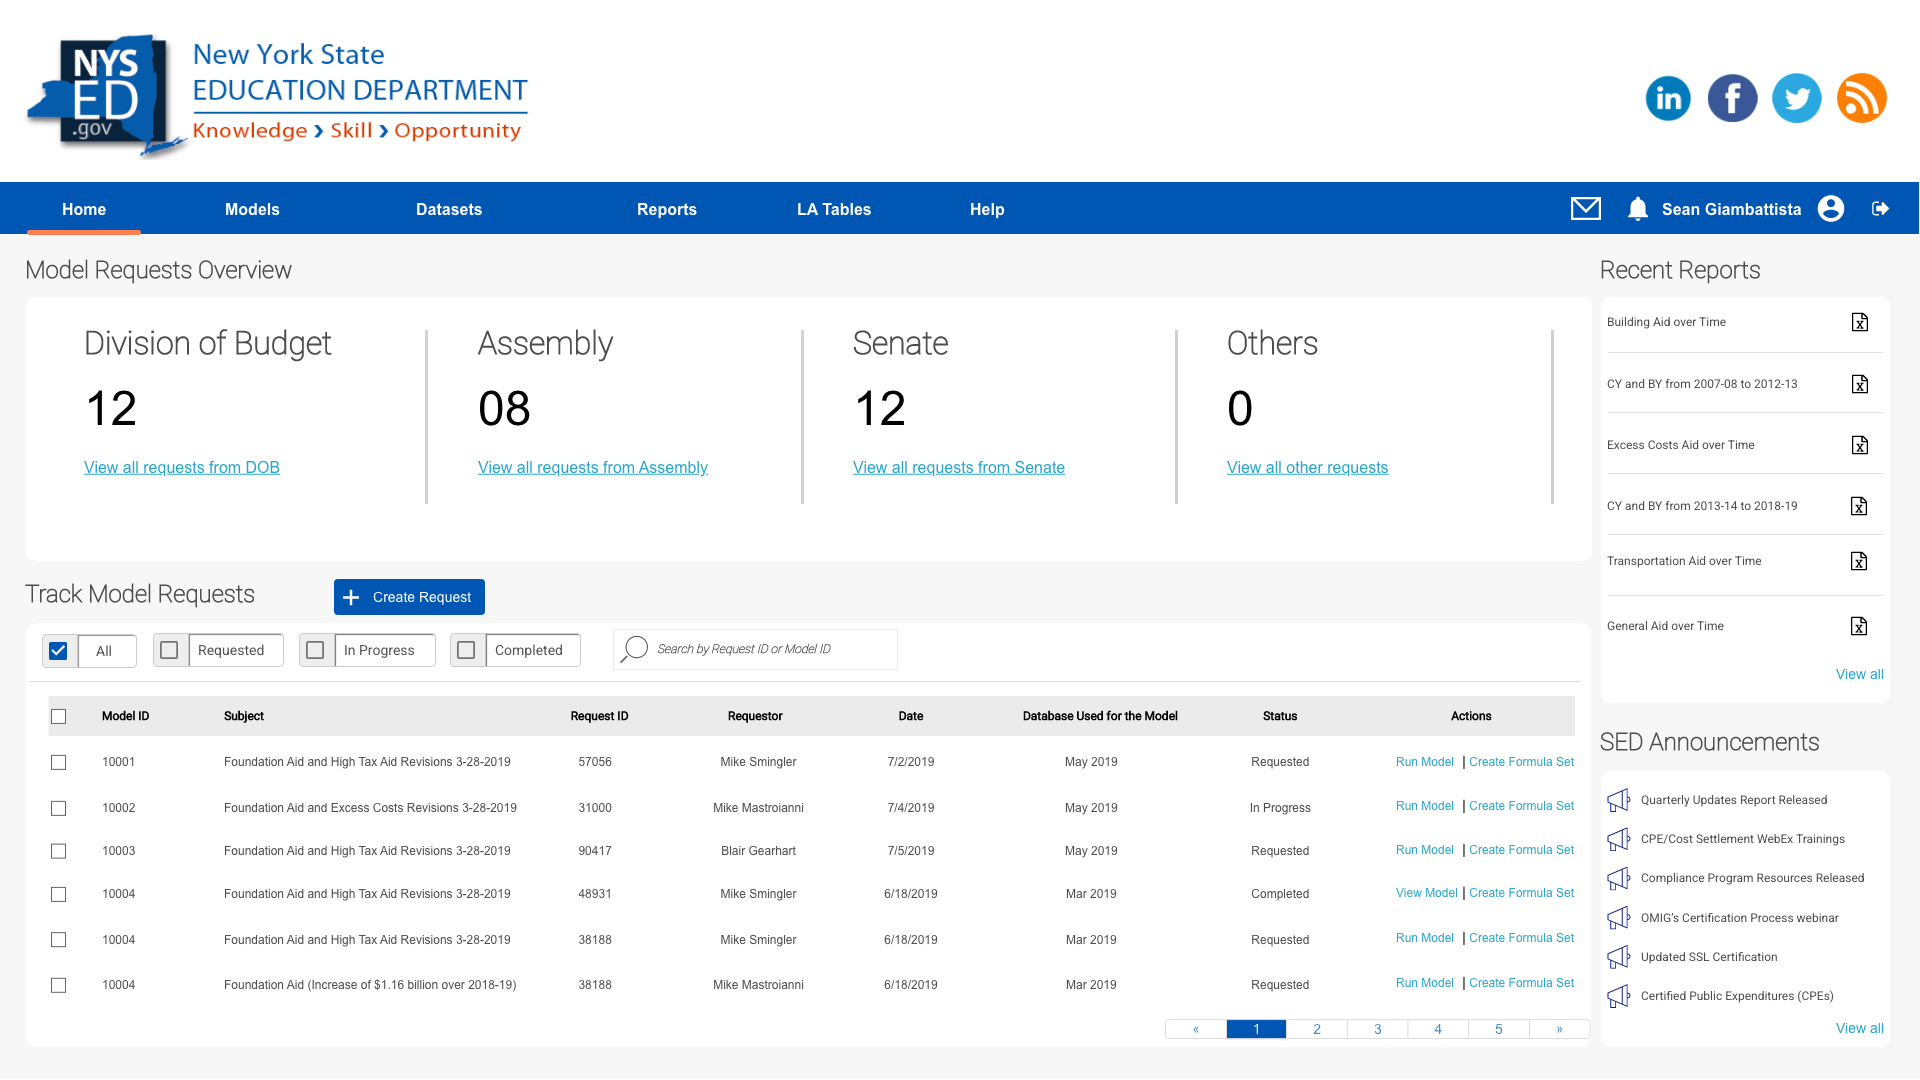The height and width of the screenshot is (1080, 1920).
Task: Open the LinkedIn social icon
Action: [x=1668, y=98]
